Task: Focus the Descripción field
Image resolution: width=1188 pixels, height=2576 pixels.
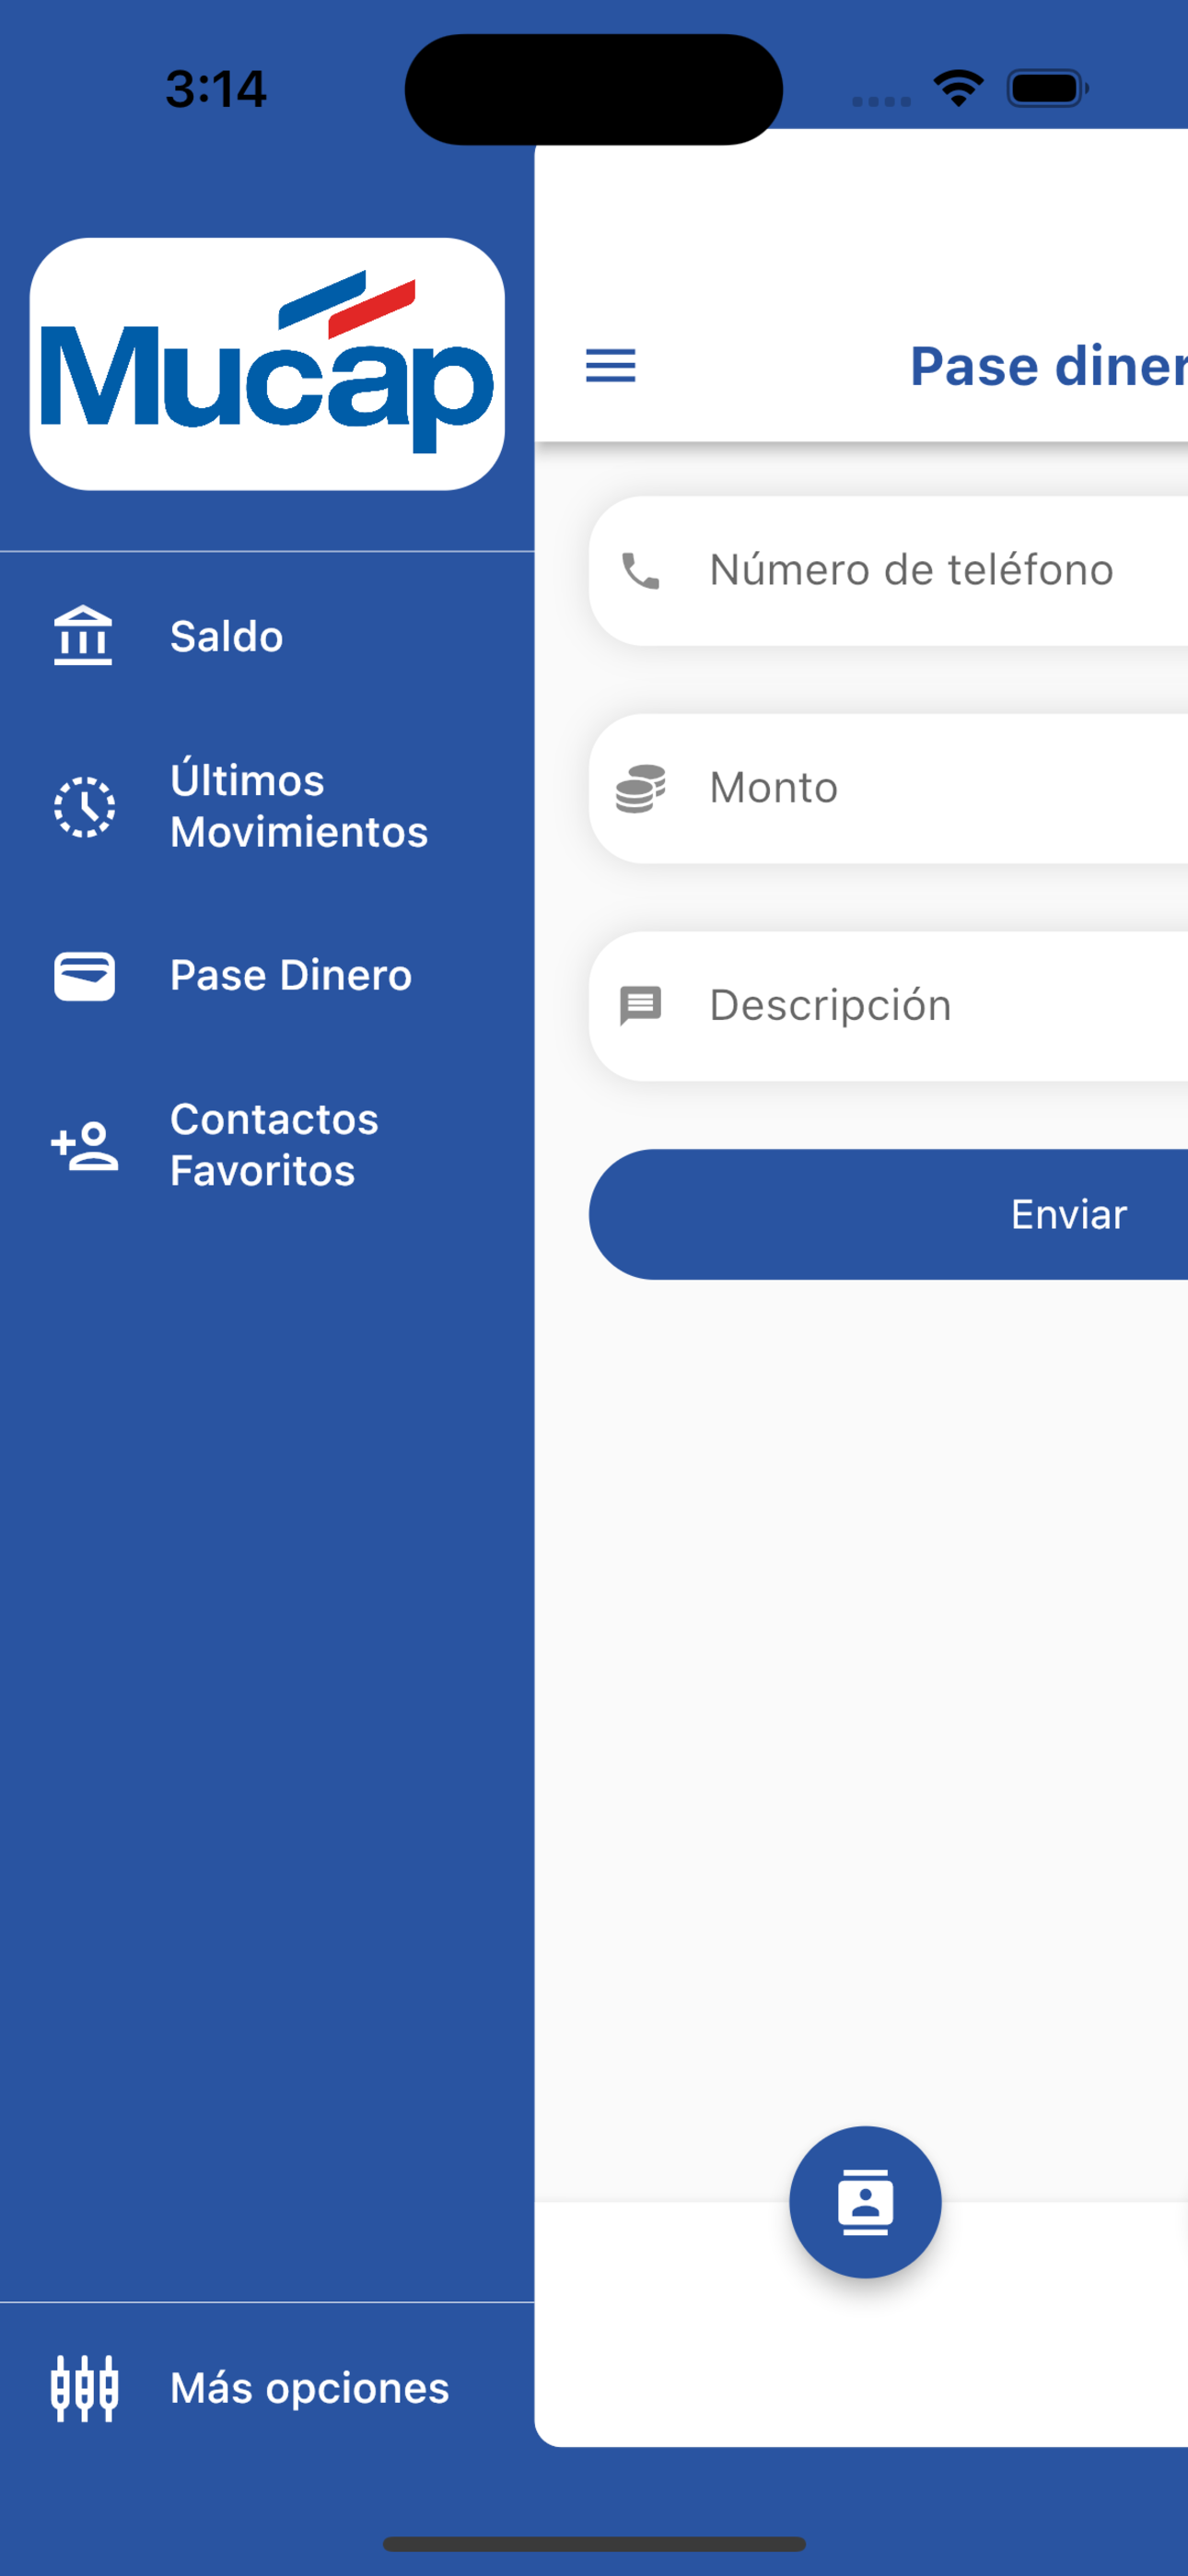Action: click(888, 1006)
